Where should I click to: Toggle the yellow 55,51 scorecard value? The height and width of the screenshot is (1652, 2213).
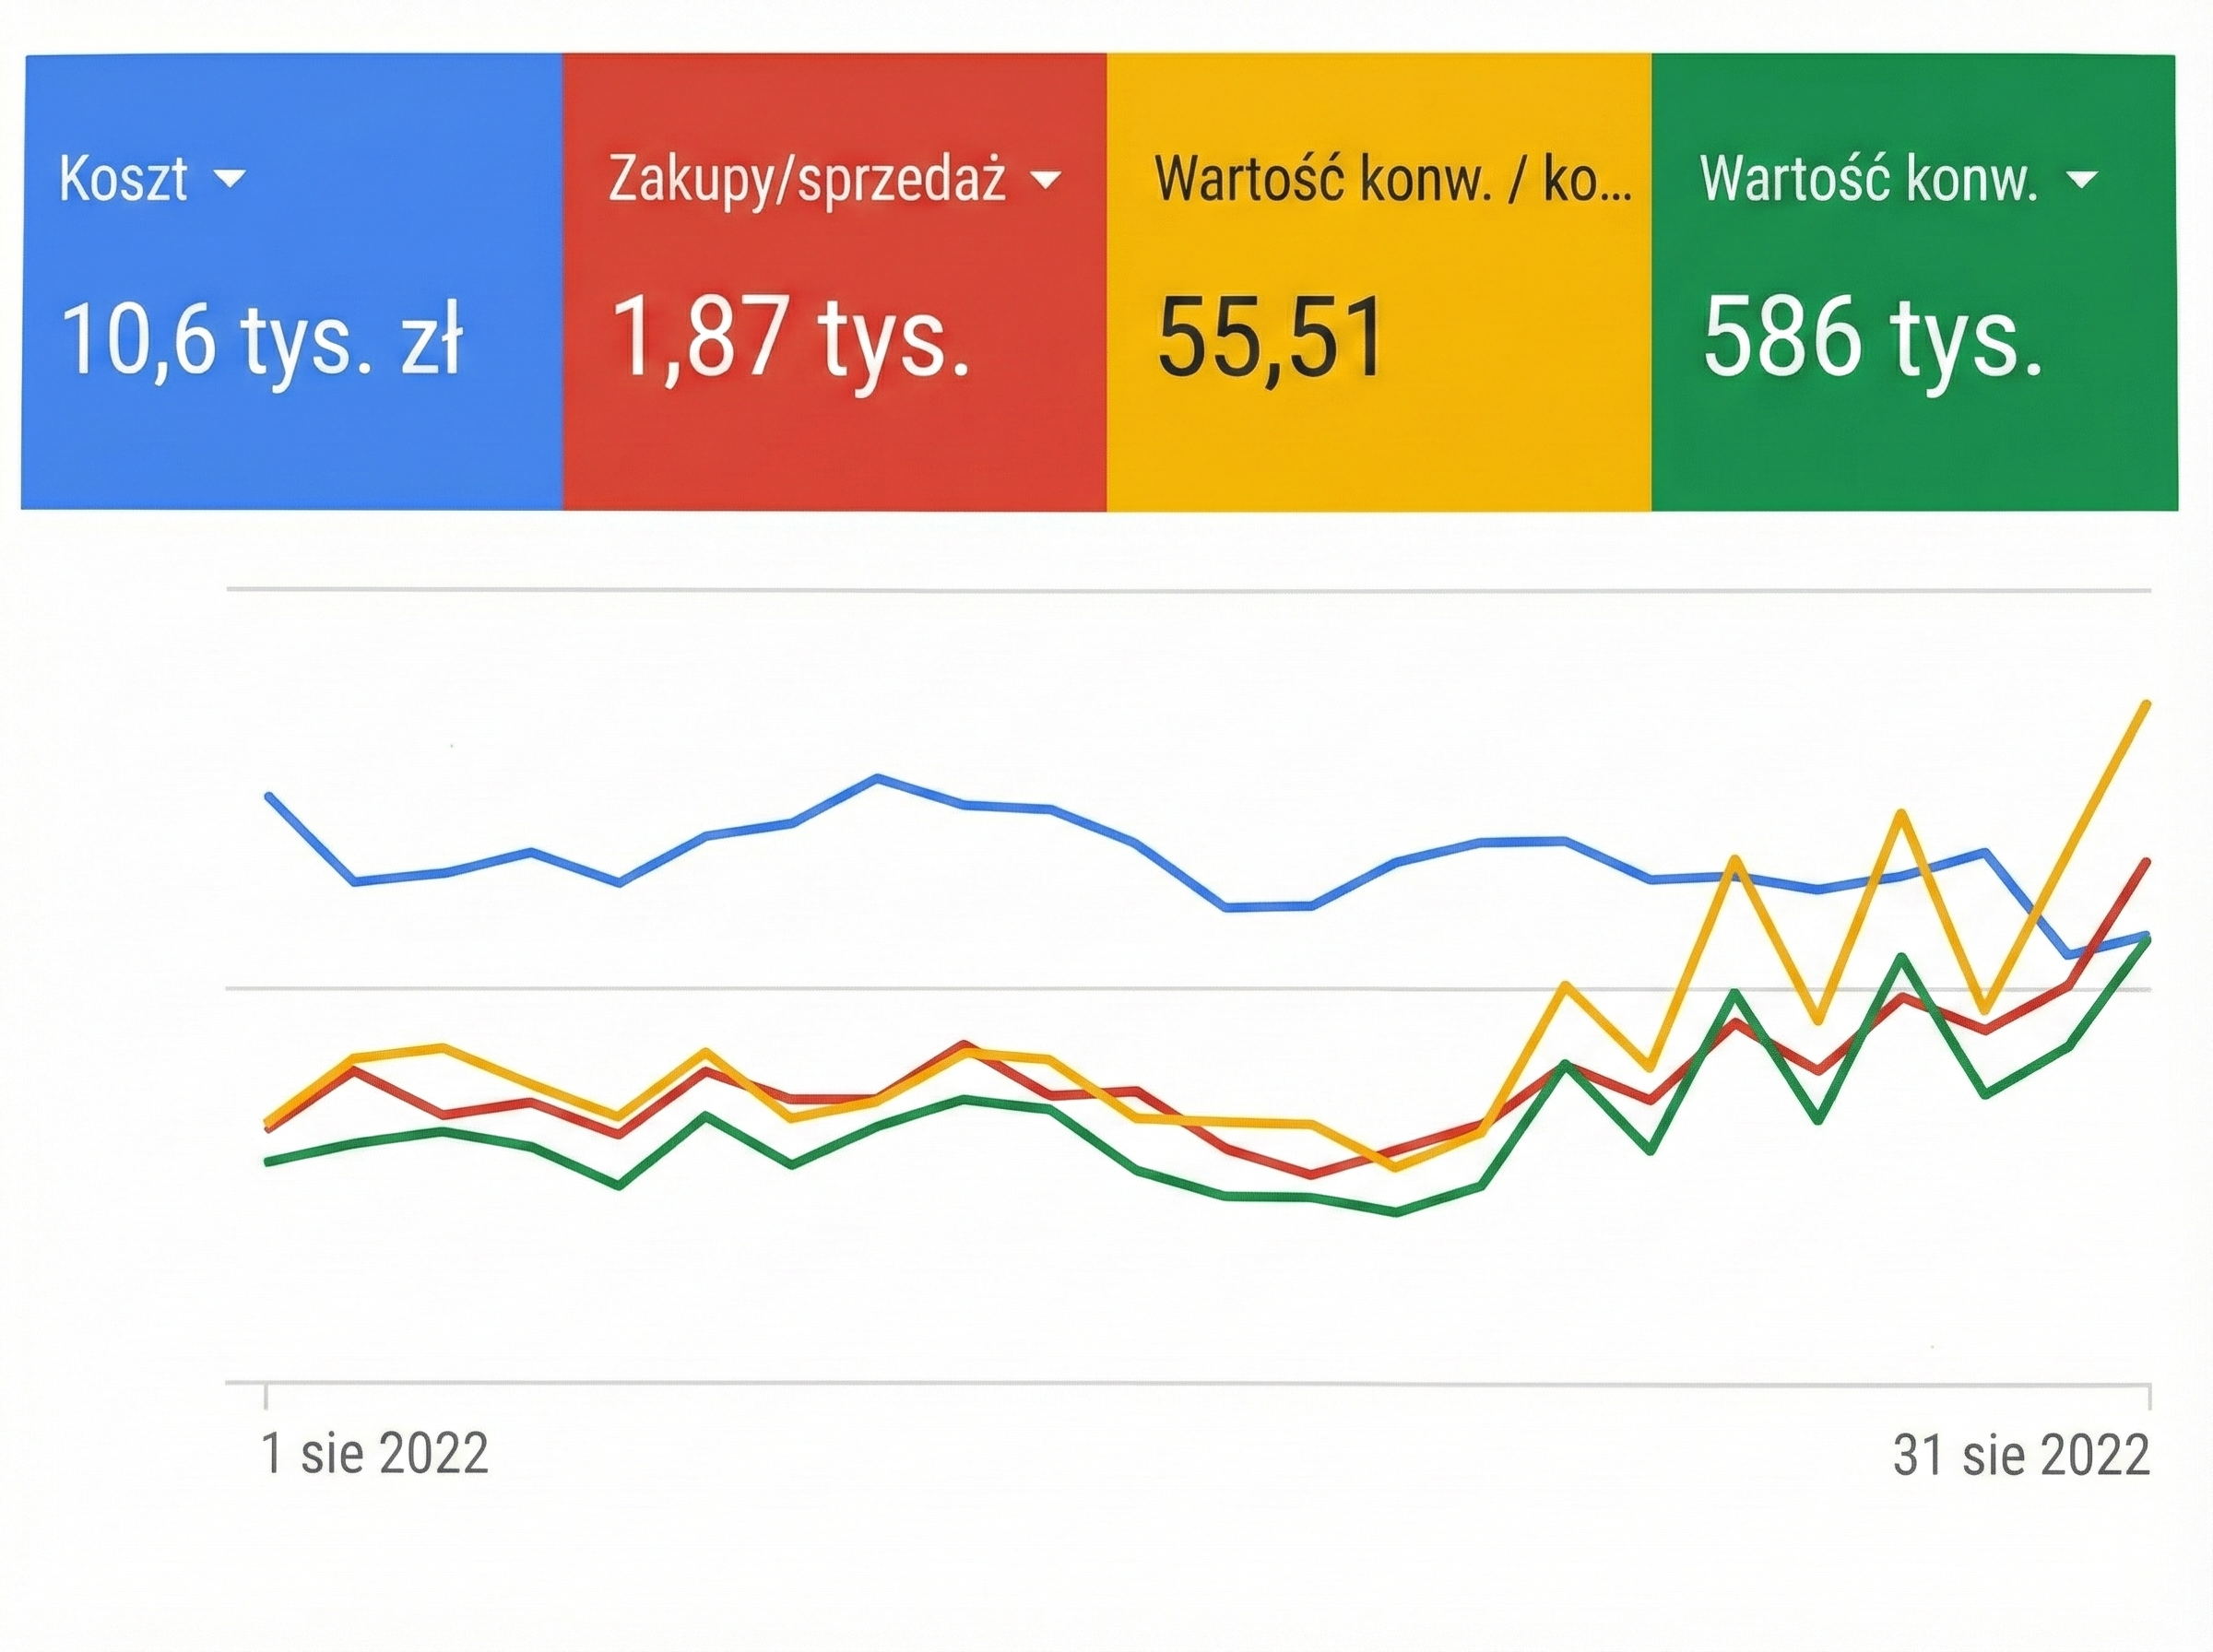click(x=1270, y=338)
